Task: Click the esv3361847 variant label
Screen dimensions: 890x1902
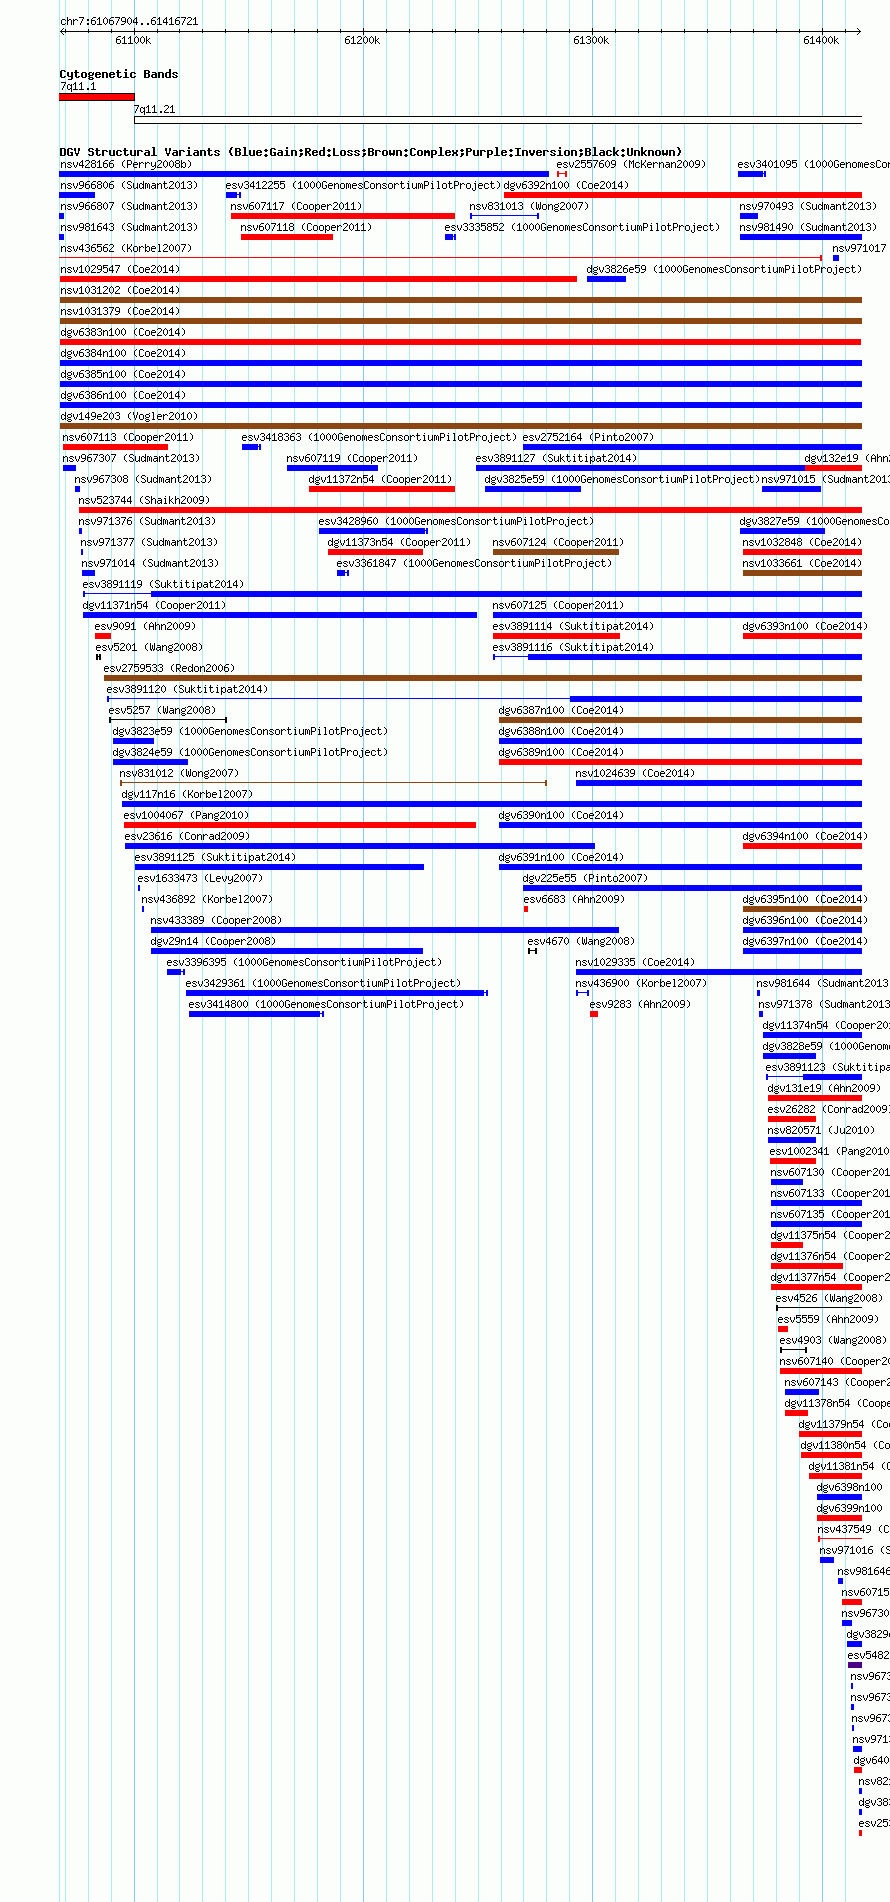Action: (474, 563)
